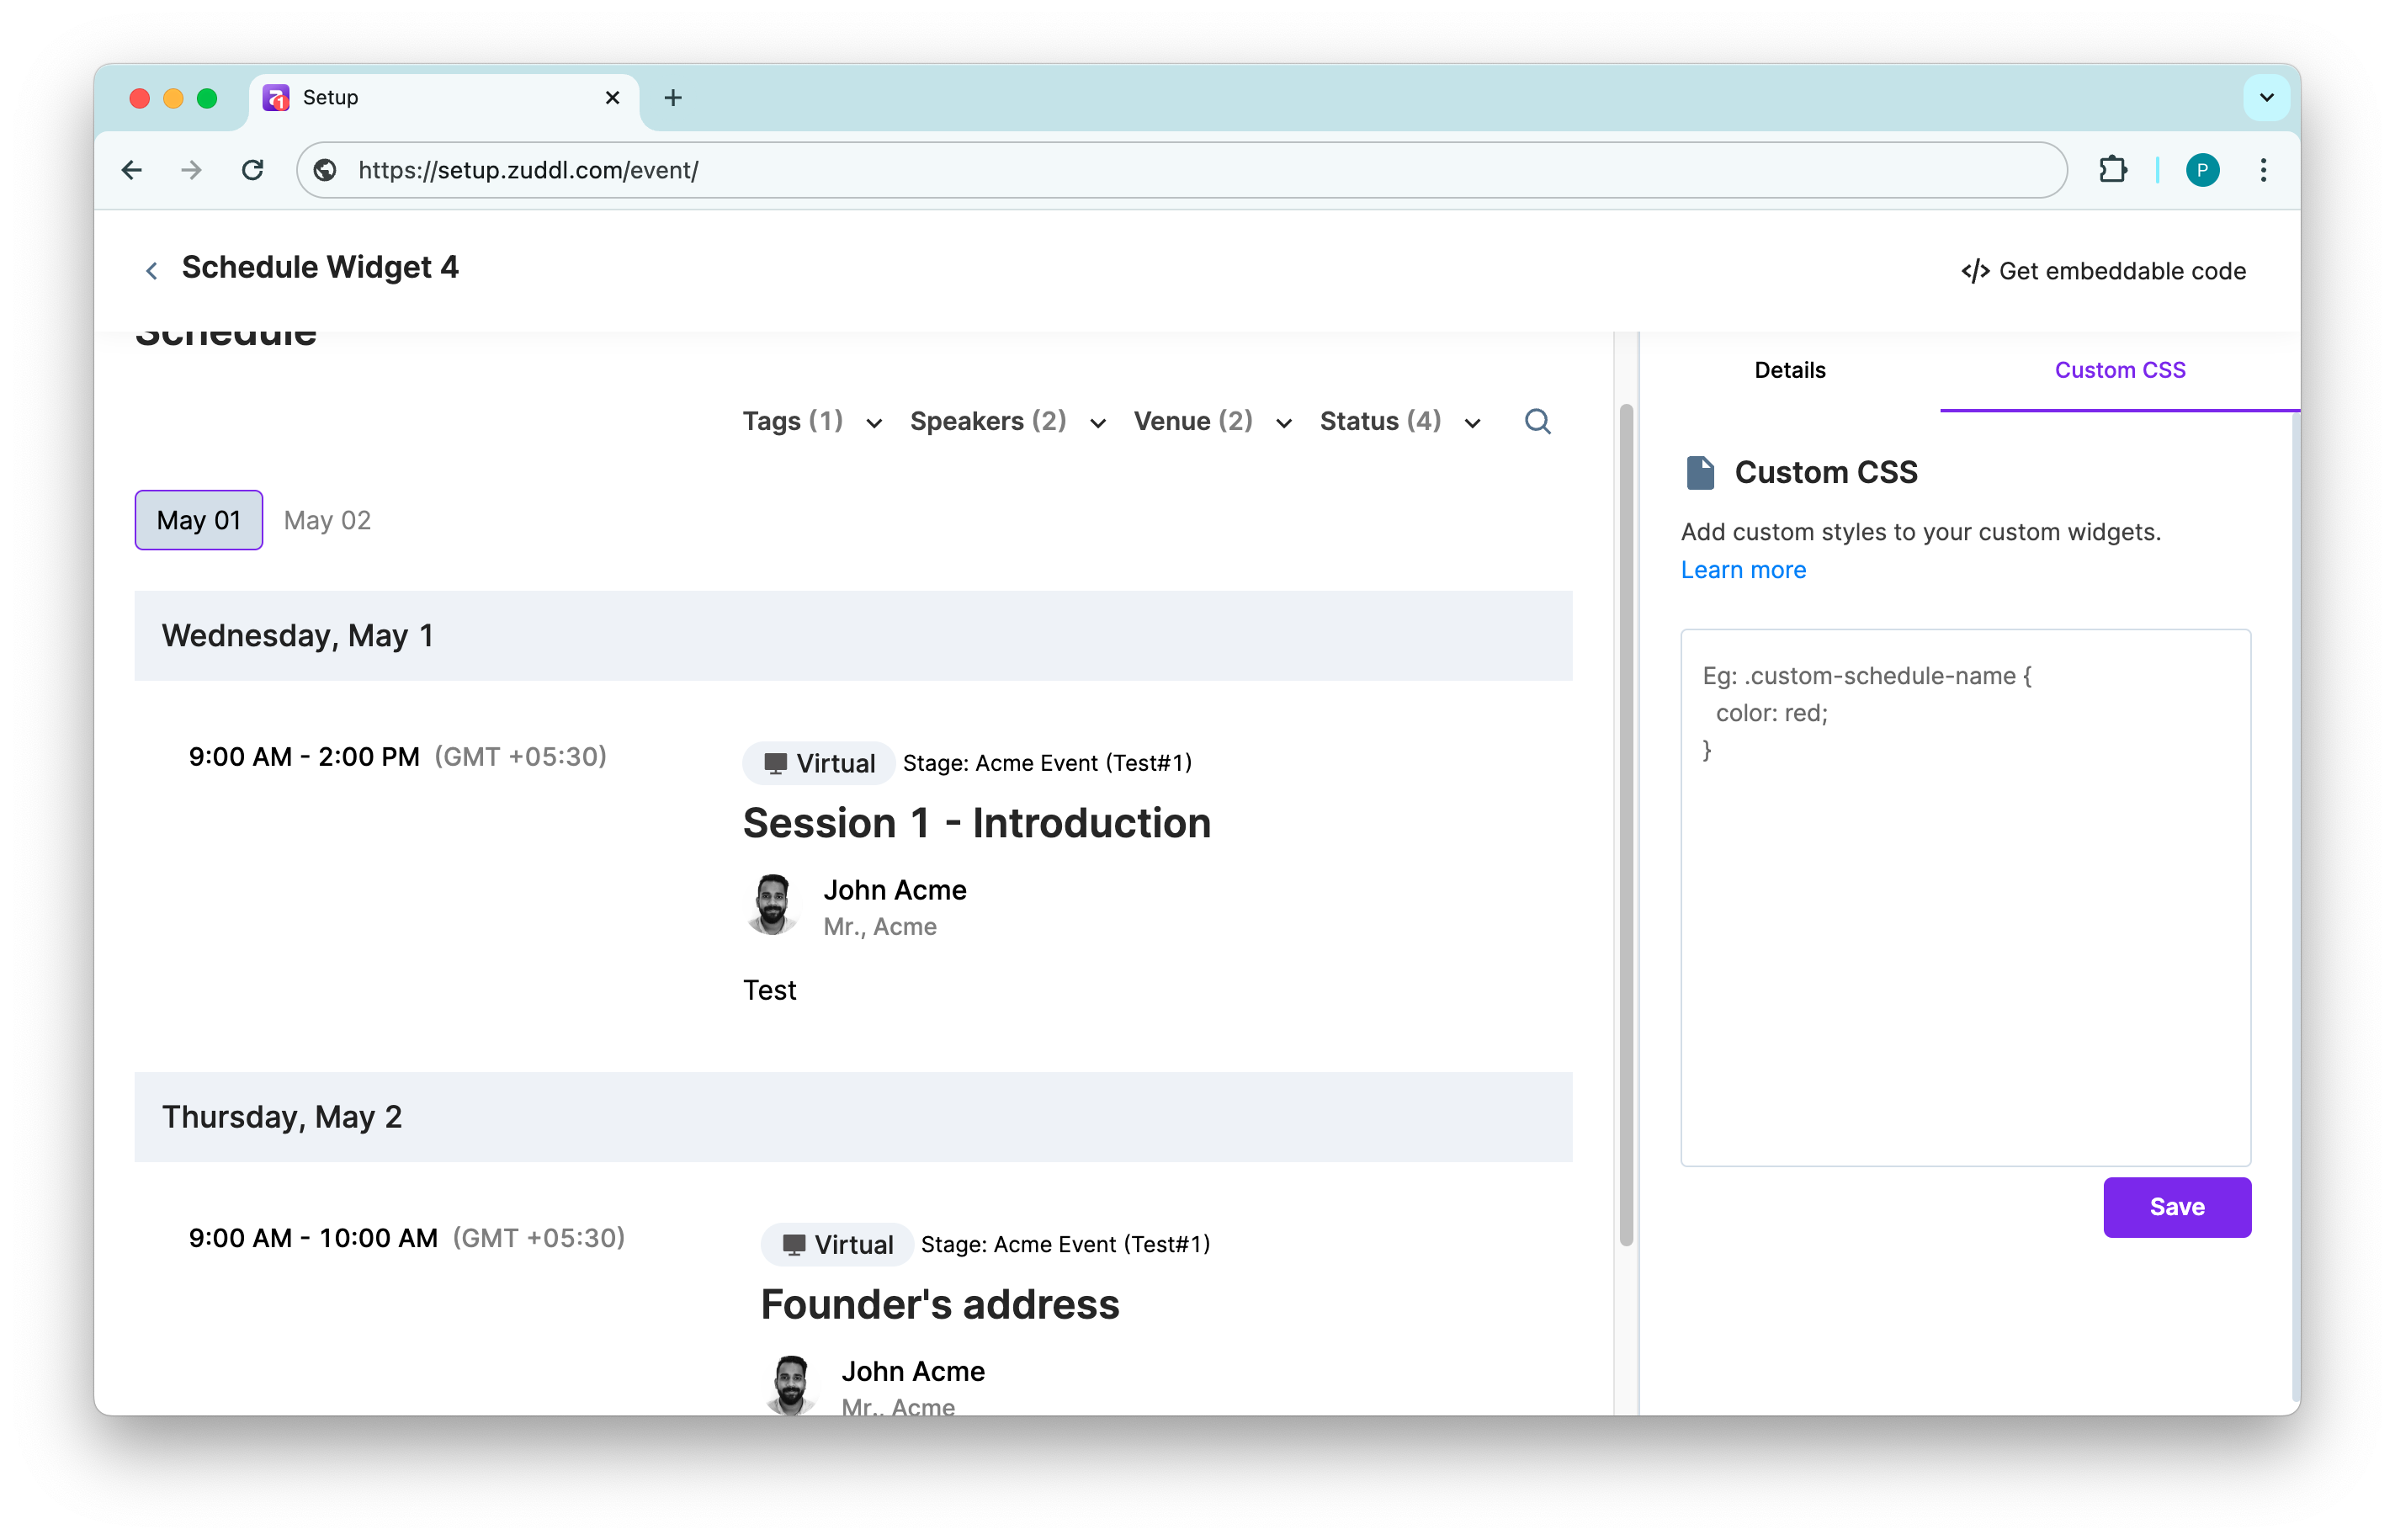Click the site info icon in address bar
The height and width of the screenshot is (1540, 2395).
coord(325,170)
